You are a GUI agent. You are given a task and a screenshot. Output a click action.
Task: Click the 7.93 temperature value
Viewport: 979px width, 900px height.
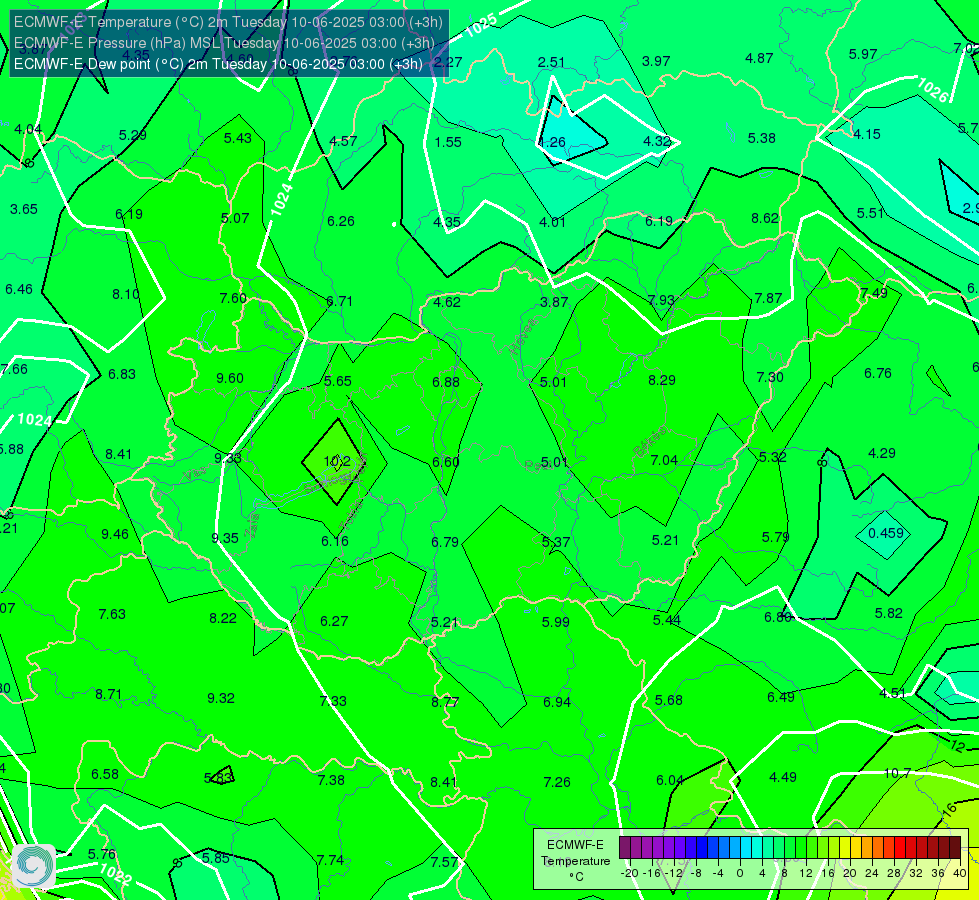tap(661, 300)
